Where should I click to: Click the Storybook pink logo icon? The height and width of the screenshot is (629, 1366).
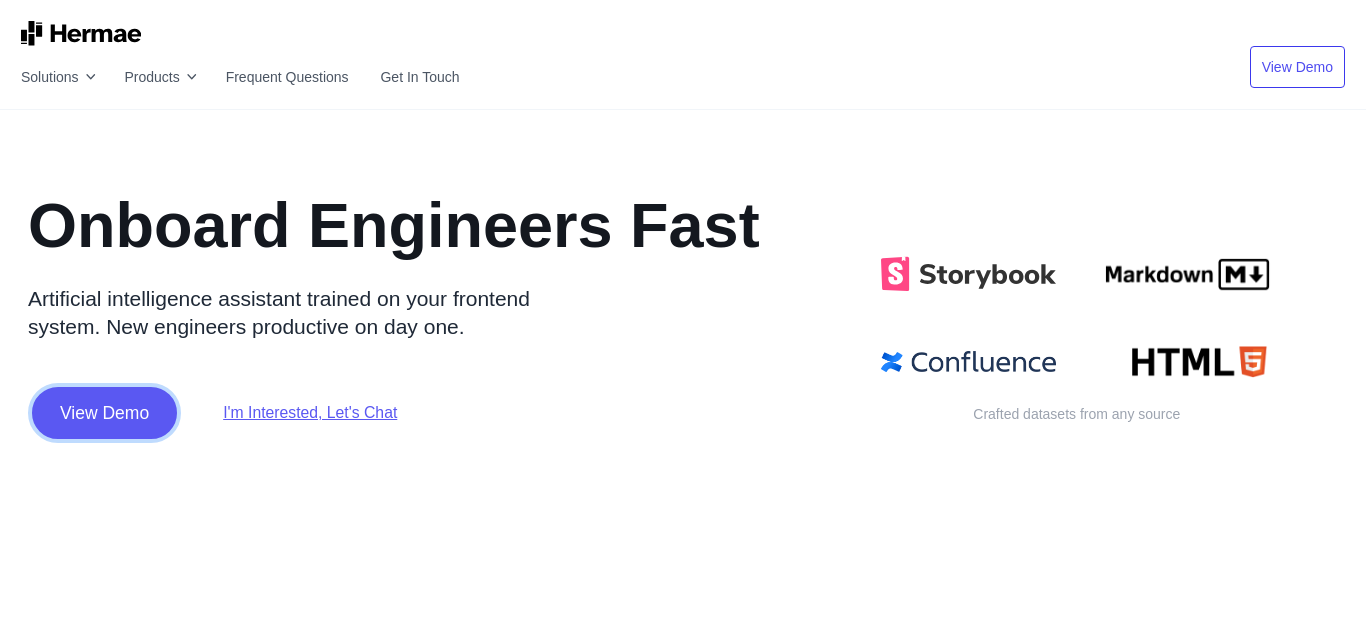(x=895, y=274)
